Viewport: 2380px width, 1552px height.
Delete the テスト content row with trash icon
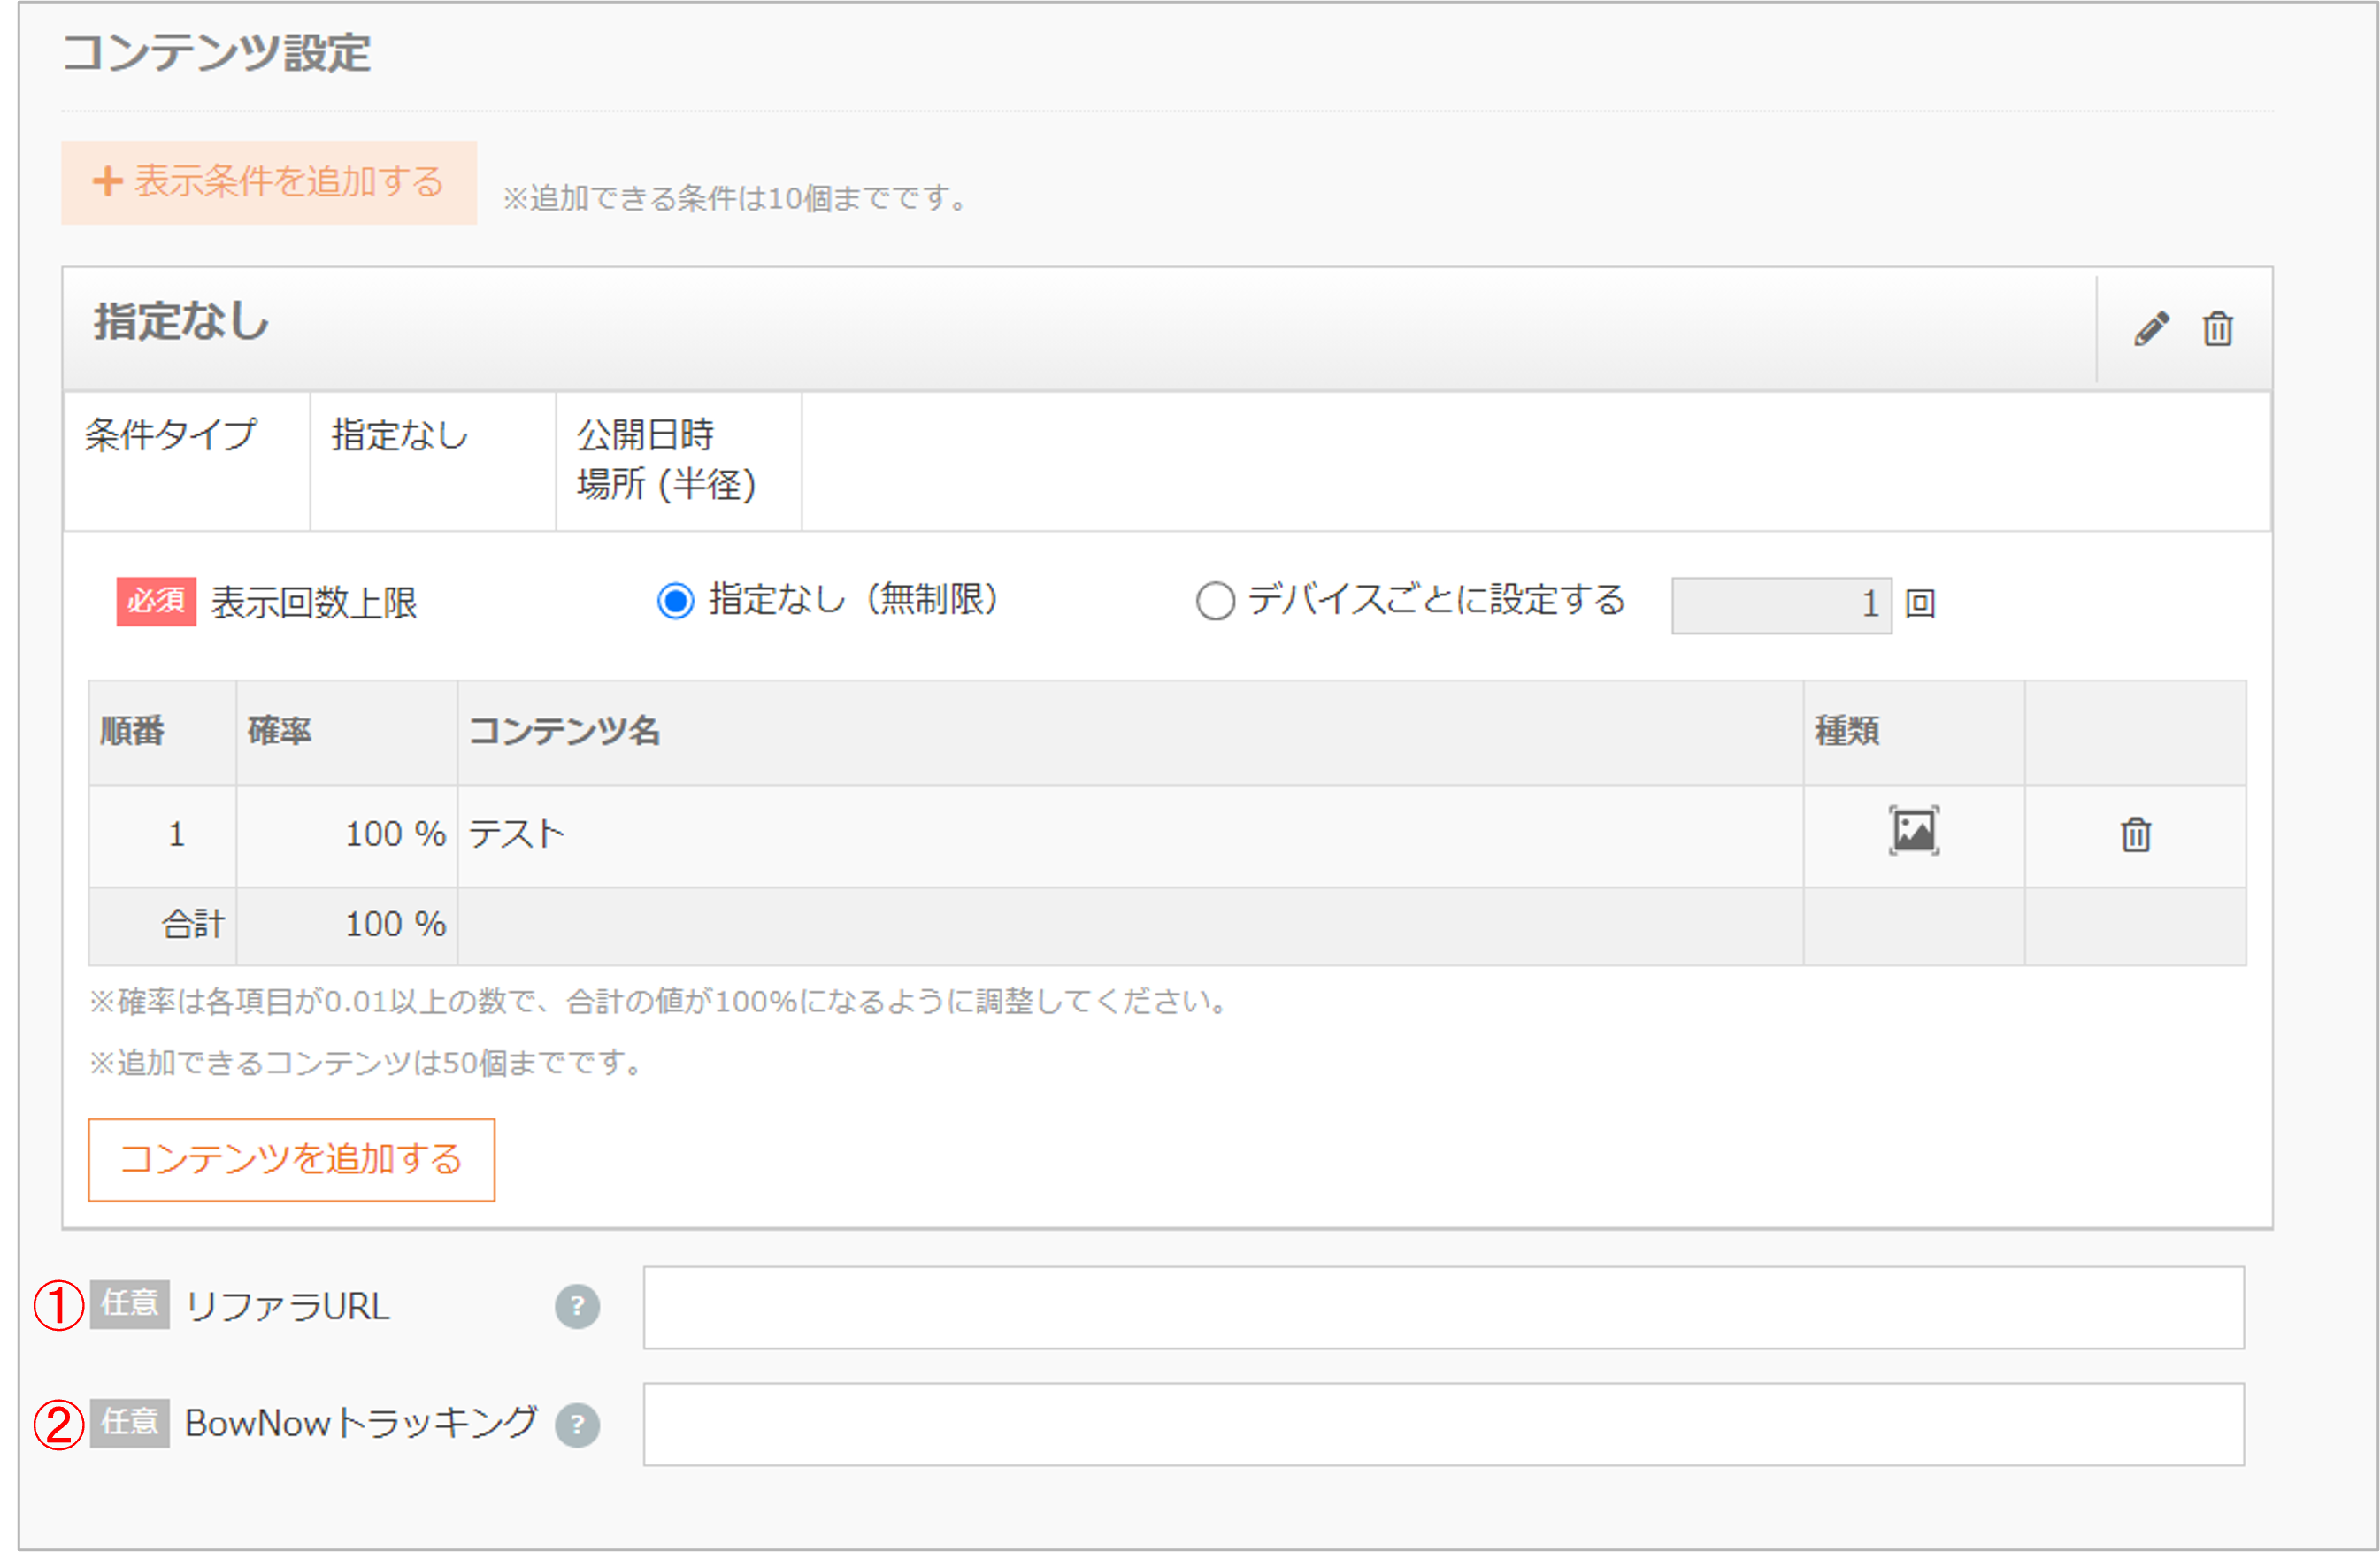click(x=2136, y=834)
